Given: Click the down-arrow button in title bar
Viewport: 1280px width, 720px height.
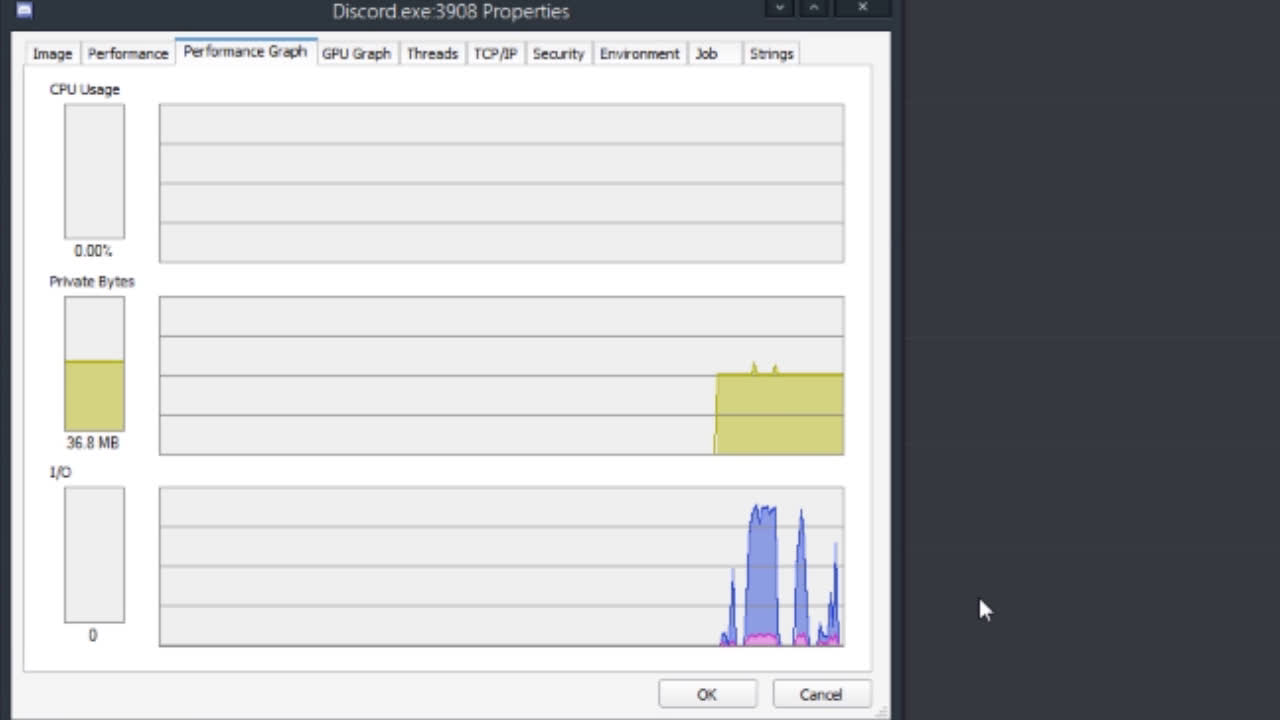Looking at the screenshot, I should [780, 8].
